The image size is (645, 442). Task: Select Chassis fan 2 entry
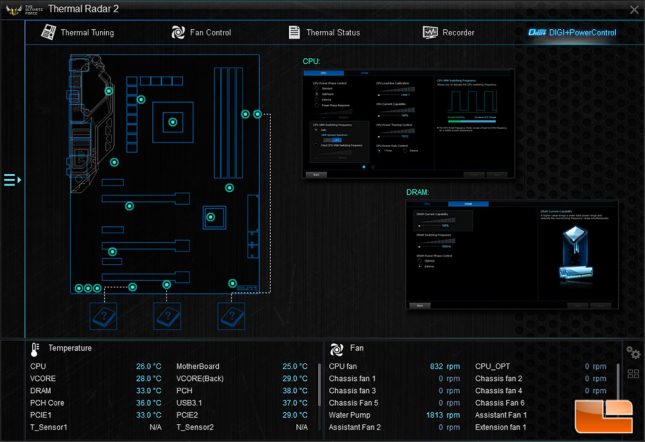point(541,379)
